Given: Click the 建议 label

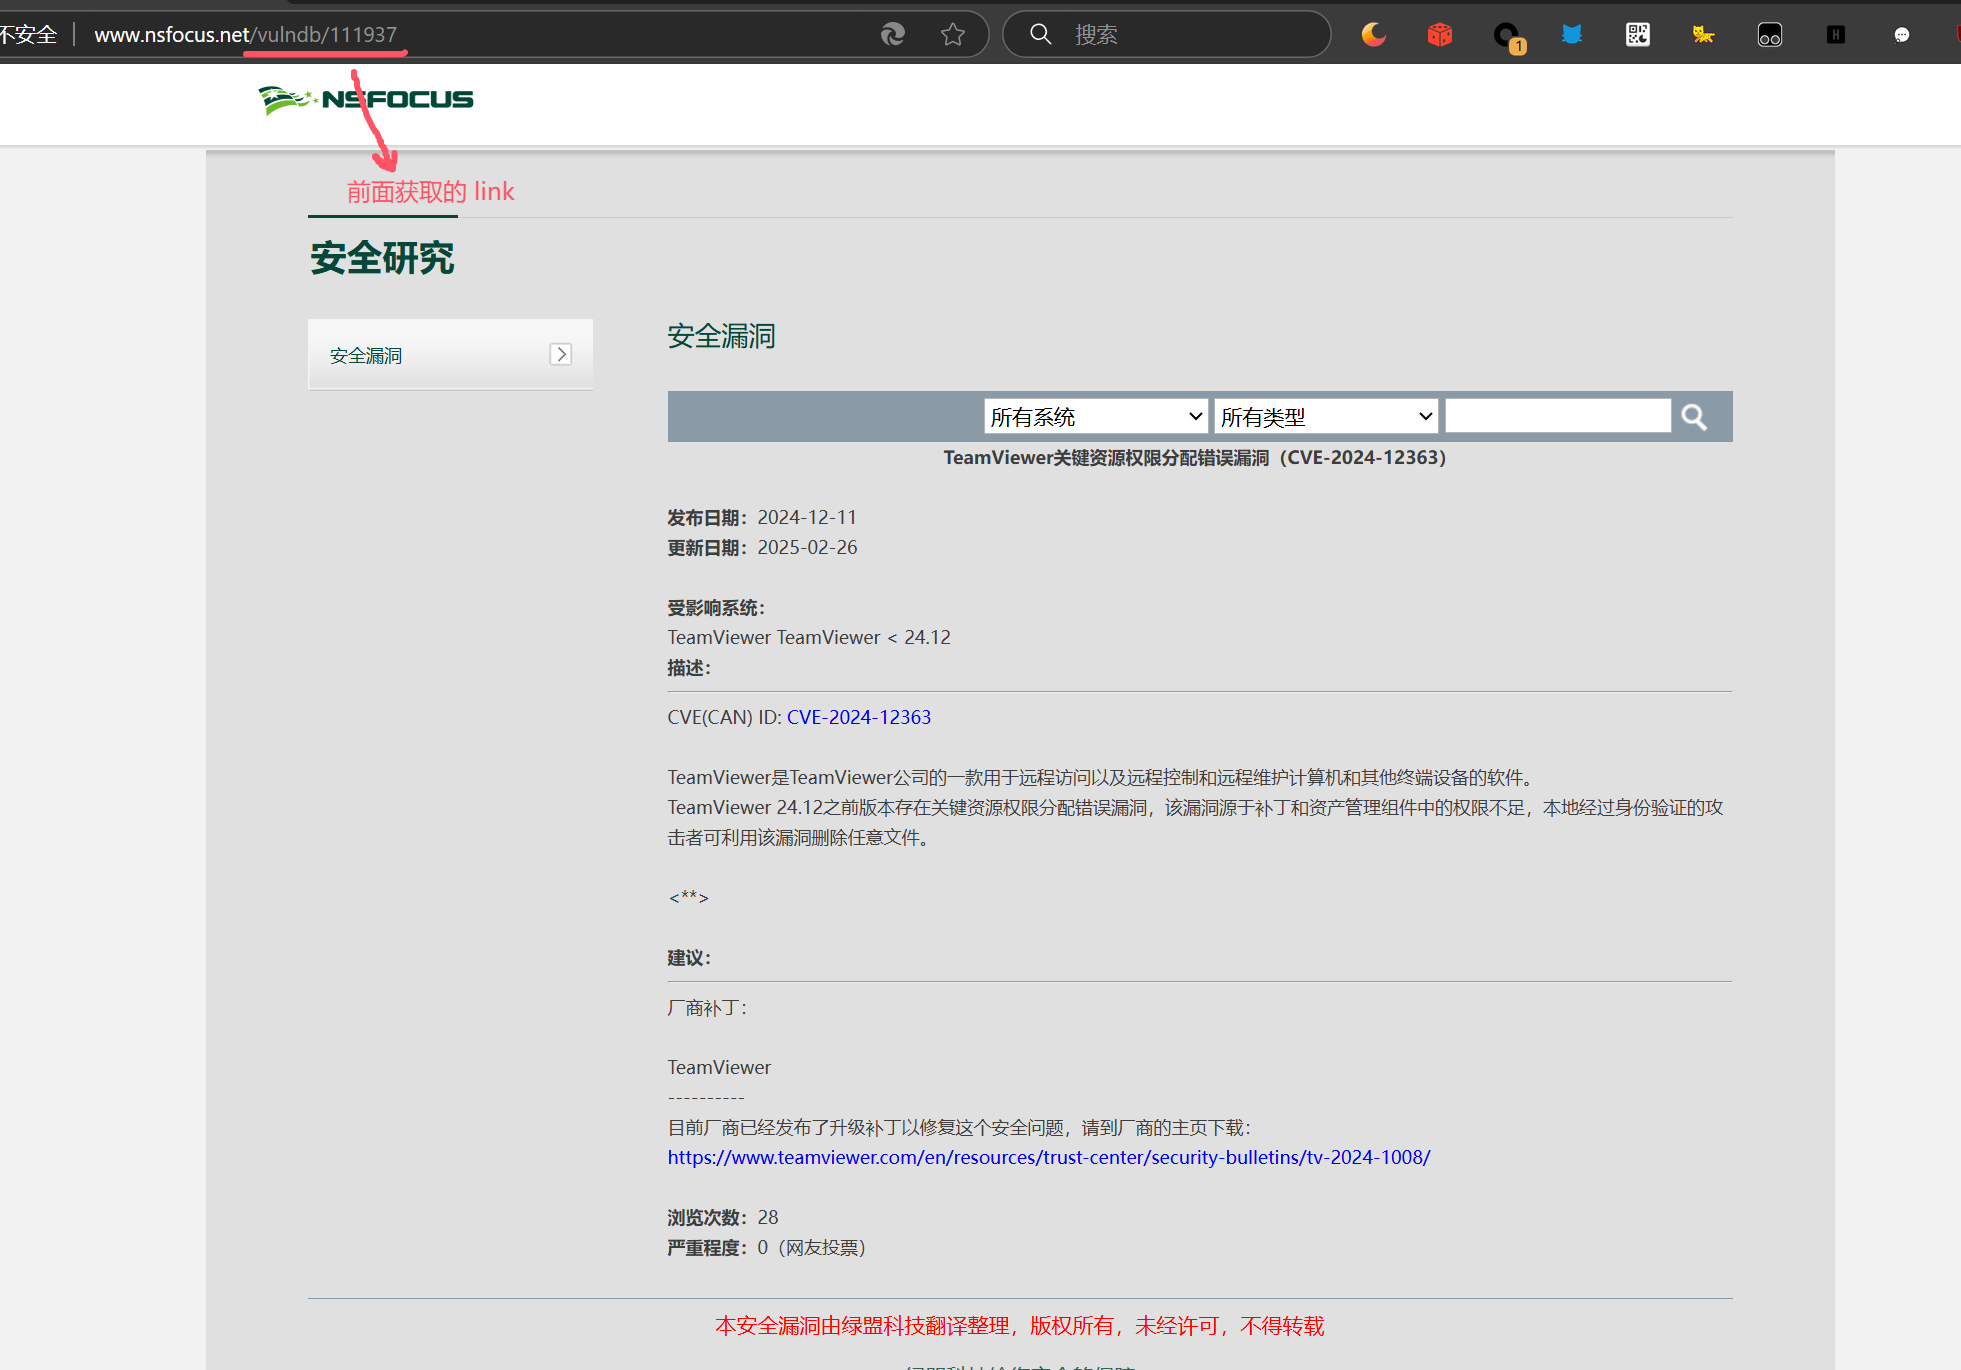Looking at the screenshot, I should 689,957.
